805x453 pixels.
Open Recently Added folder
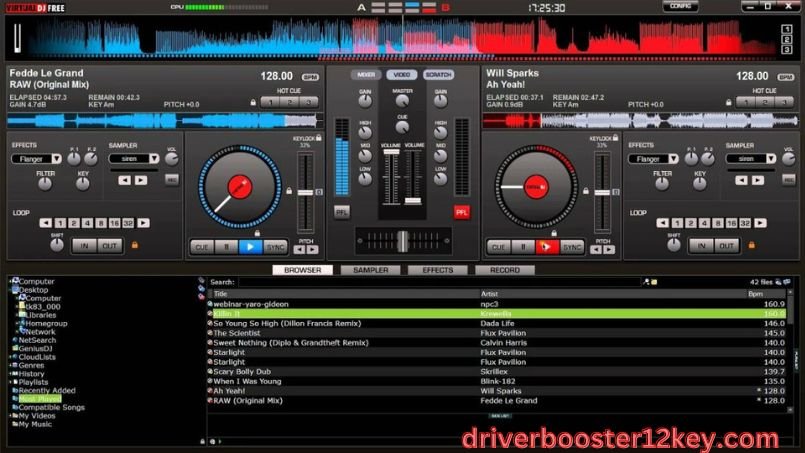tap(47, 390)
